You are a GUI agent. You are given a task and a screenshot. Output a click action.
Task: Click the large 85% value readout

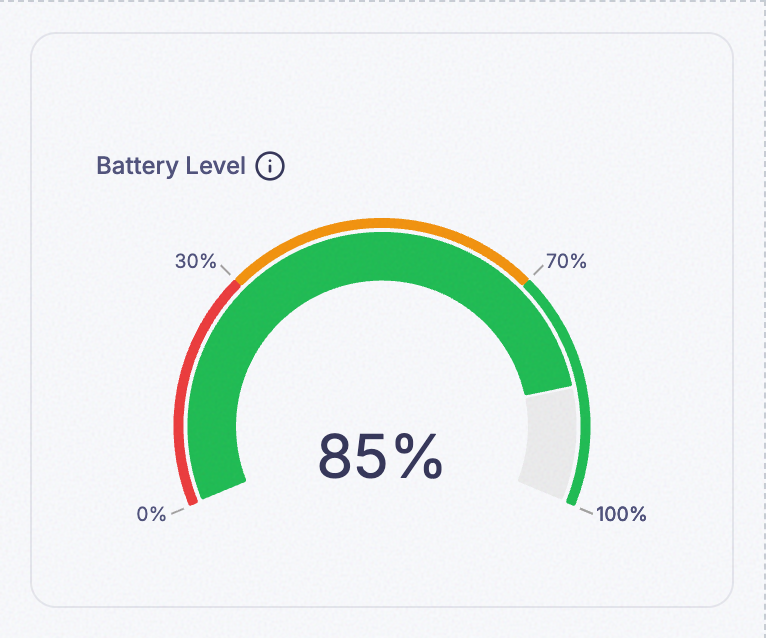381,457
